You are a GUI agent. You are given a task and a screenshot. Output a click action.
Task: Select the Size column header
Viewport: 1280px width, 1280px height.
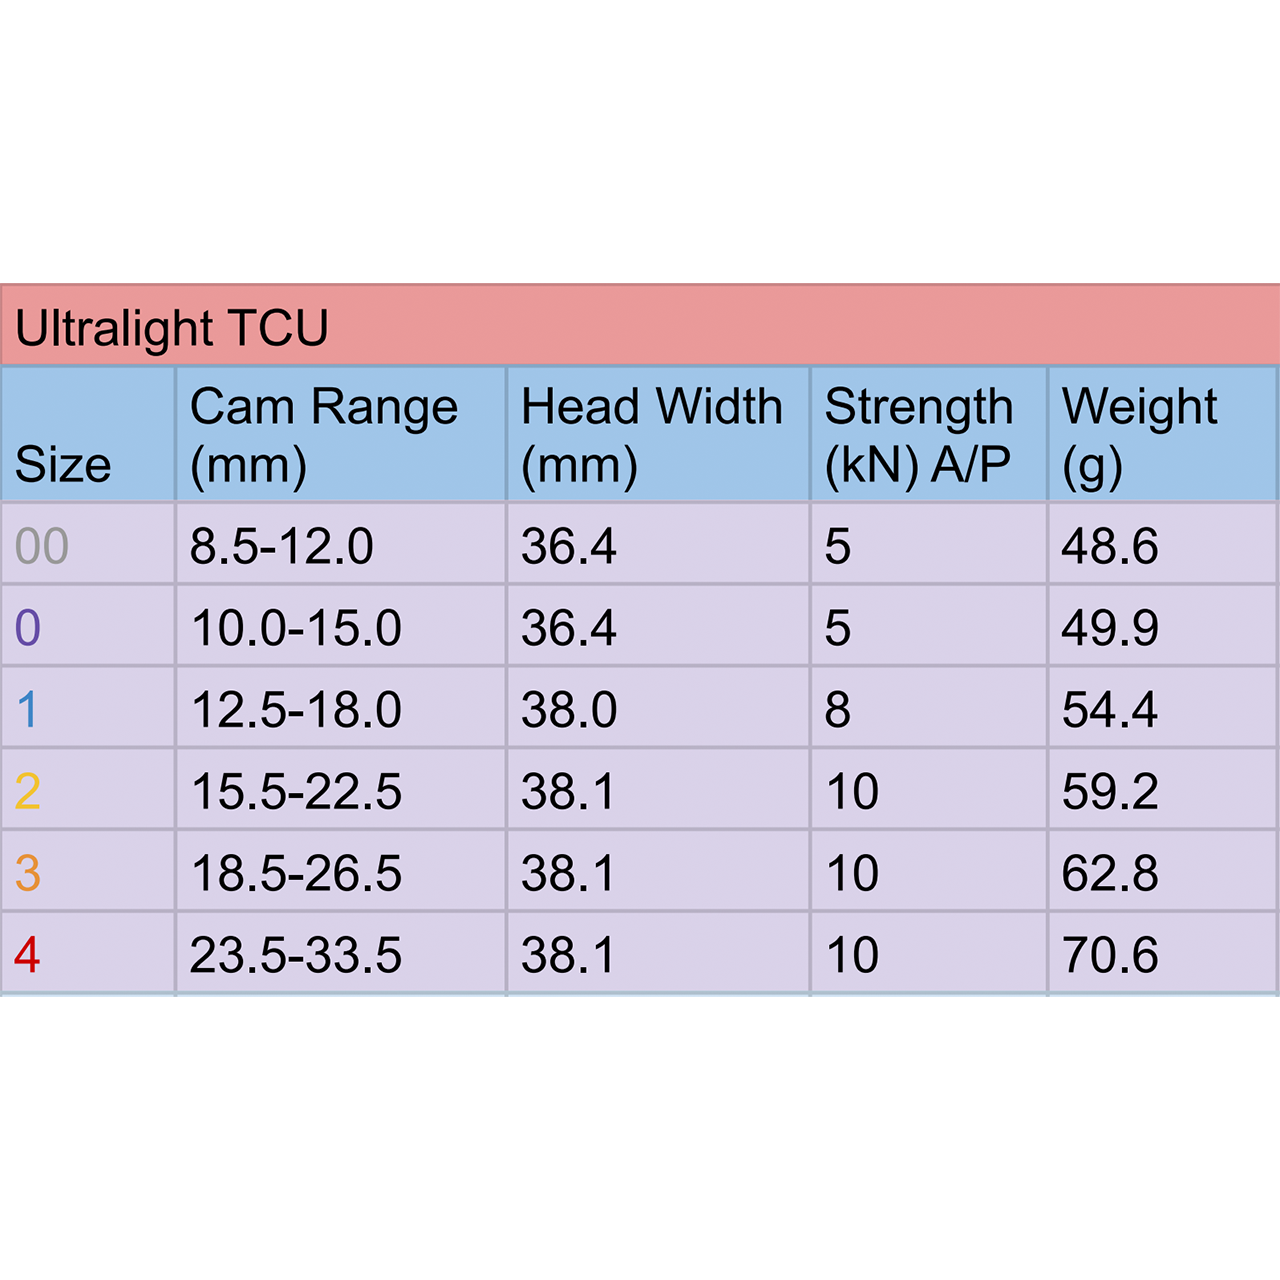click(63, 464)
